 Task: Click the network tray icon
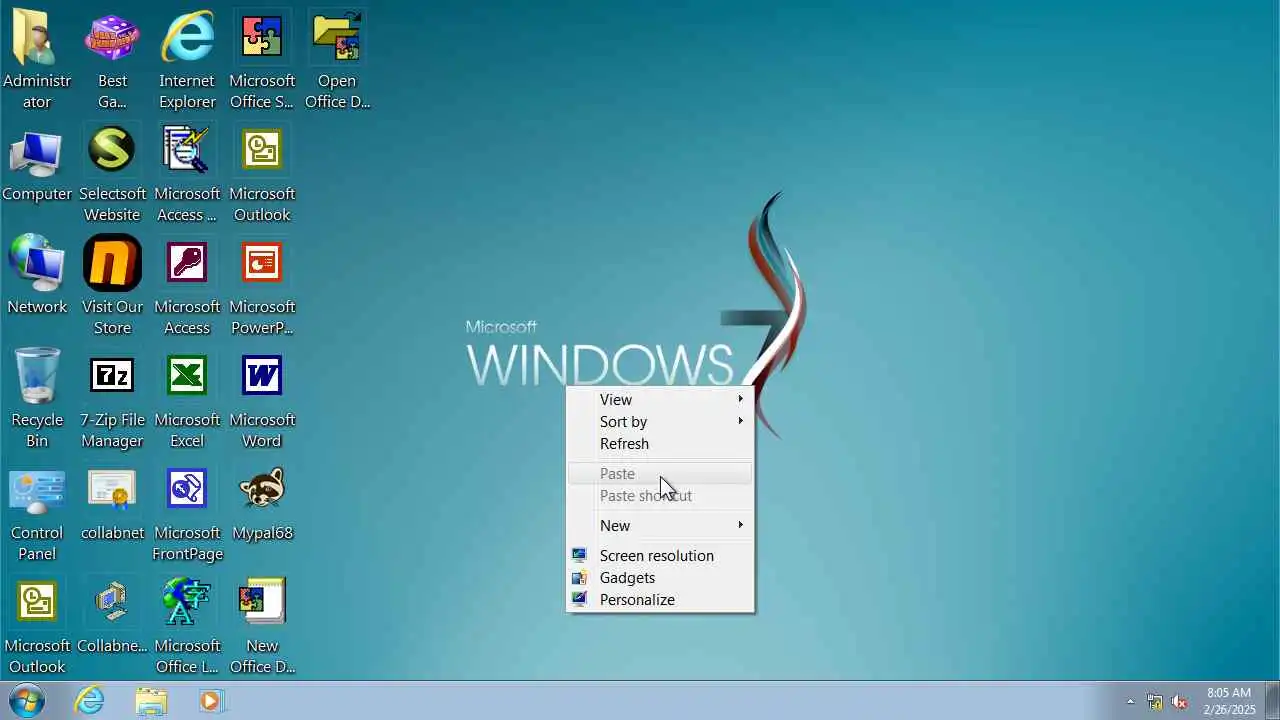click(x=1155, y=702)
